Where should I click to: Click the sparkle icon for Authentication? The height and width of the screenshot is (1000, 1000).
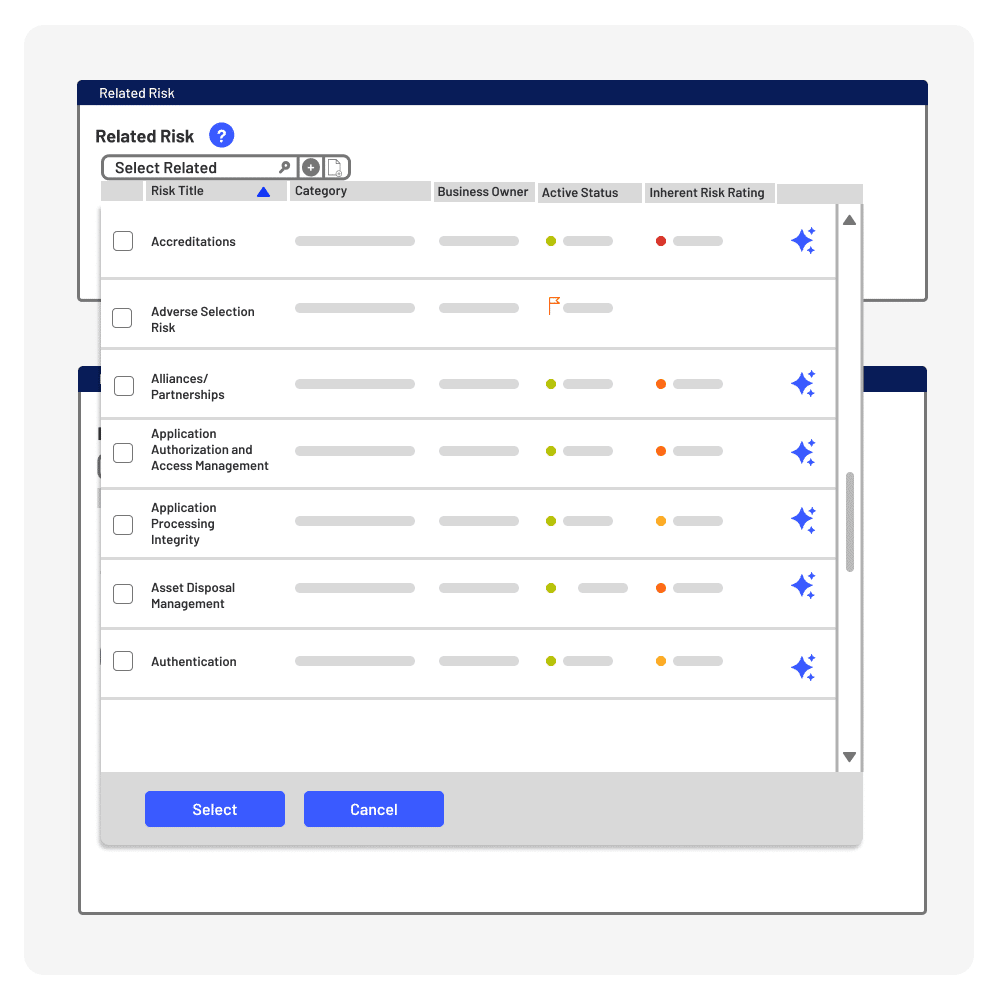pos(803,667)
